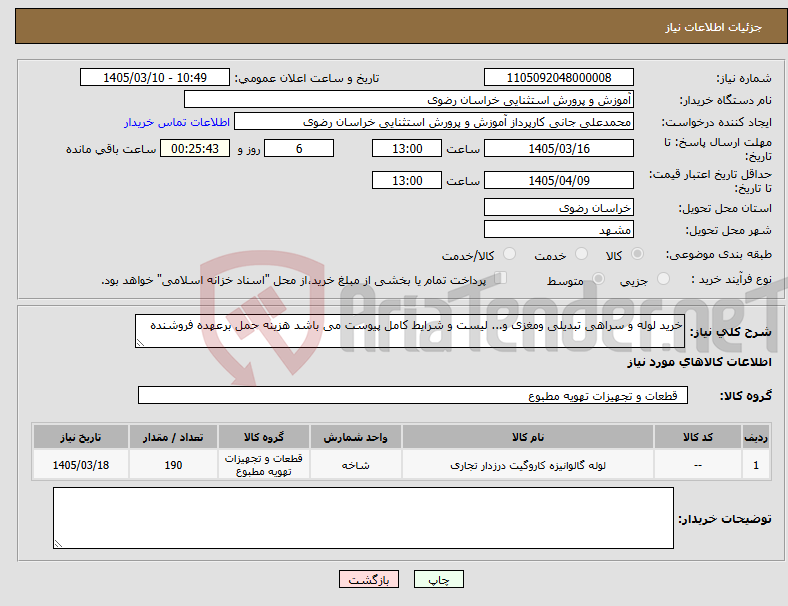Select the کالا/خدمت radio button

(510, 254)
